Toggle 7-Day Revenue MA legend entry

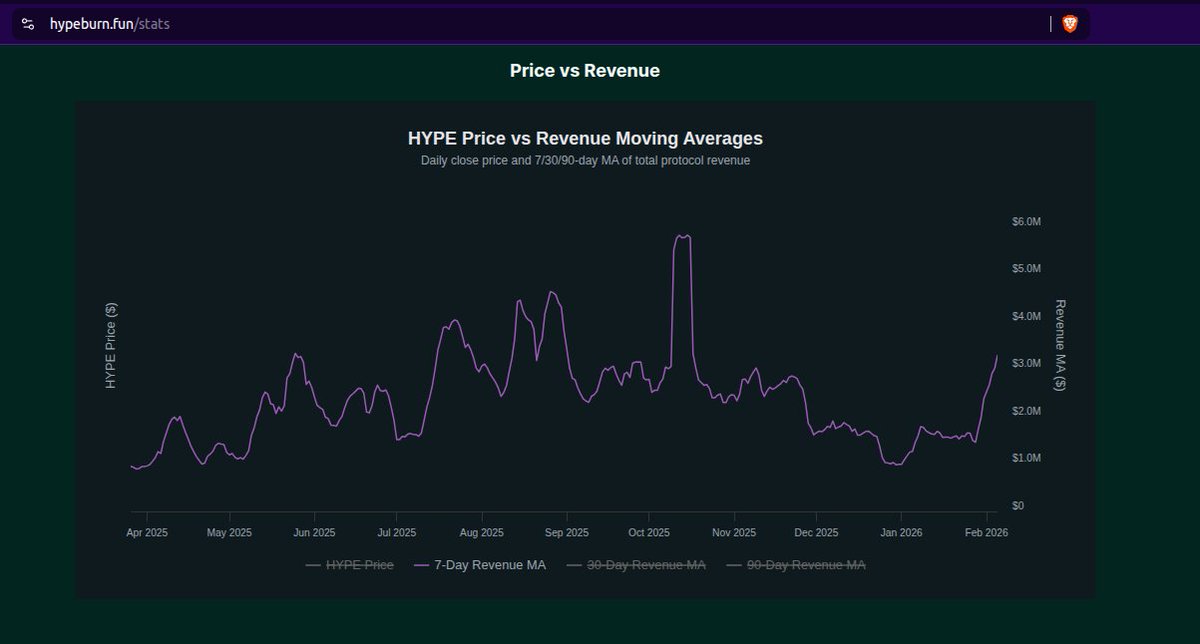pos(480,565)
